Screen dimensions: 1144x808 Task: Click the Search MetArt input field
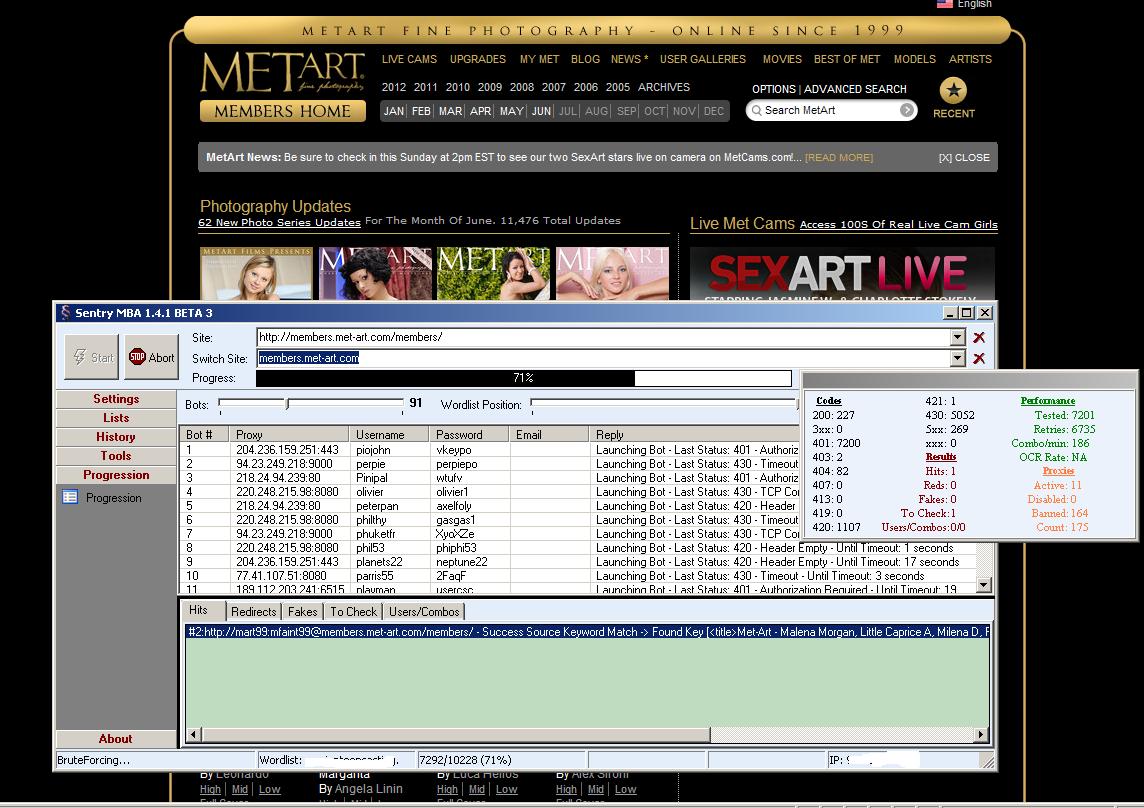(830, 110)
